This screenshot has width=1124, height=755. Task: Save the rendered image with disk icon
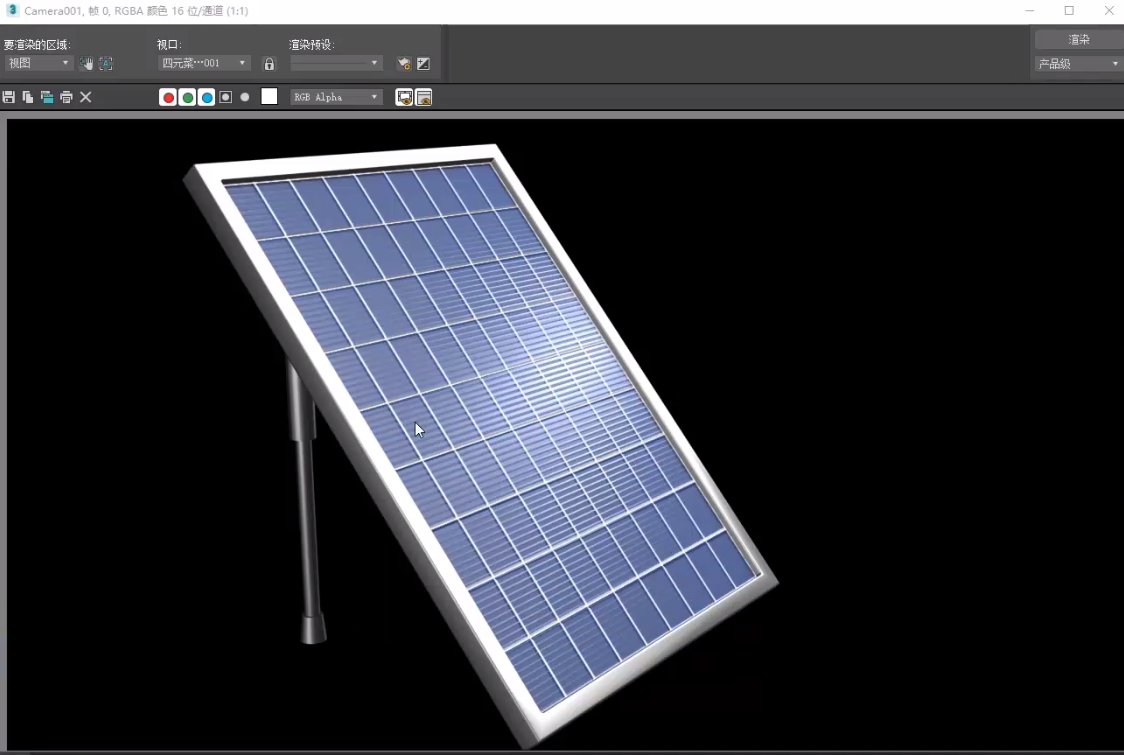tap(9, 97)
